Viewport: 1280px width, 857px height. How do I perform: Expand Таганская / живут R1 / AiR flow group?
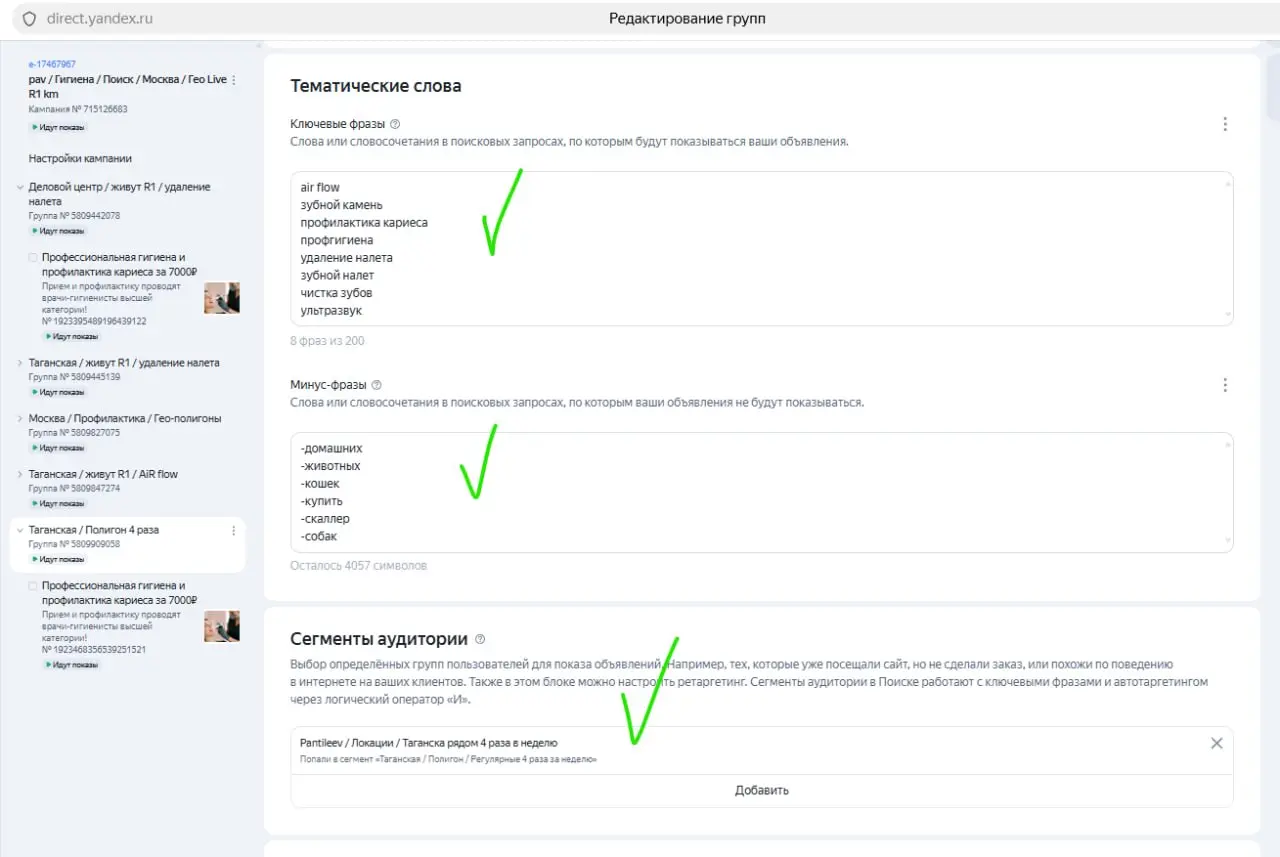pyautogui.click(x=20, y=474)
